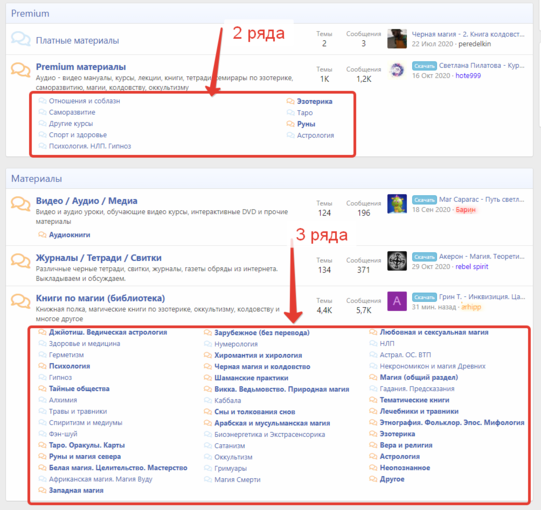Open the purple A avatar for arhipp
Image resolution: width=541 pixels, height=510 pixels.
coord(397,301)
